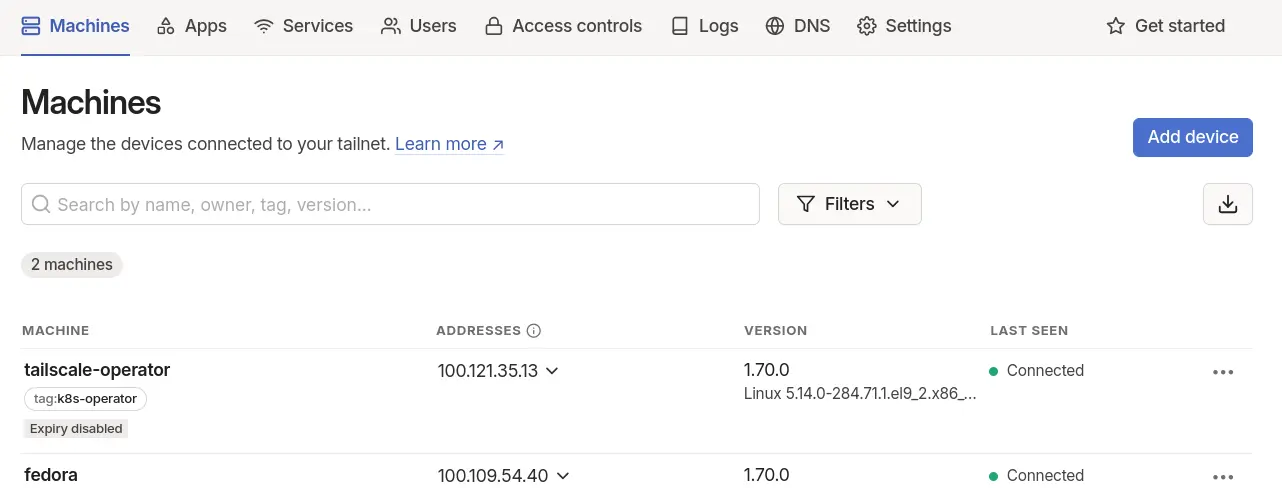Viewport: 1282px width, 488px height.
Task: Click the Linux 5.14.0 kernel version text
Action: (x=860, y=394)
